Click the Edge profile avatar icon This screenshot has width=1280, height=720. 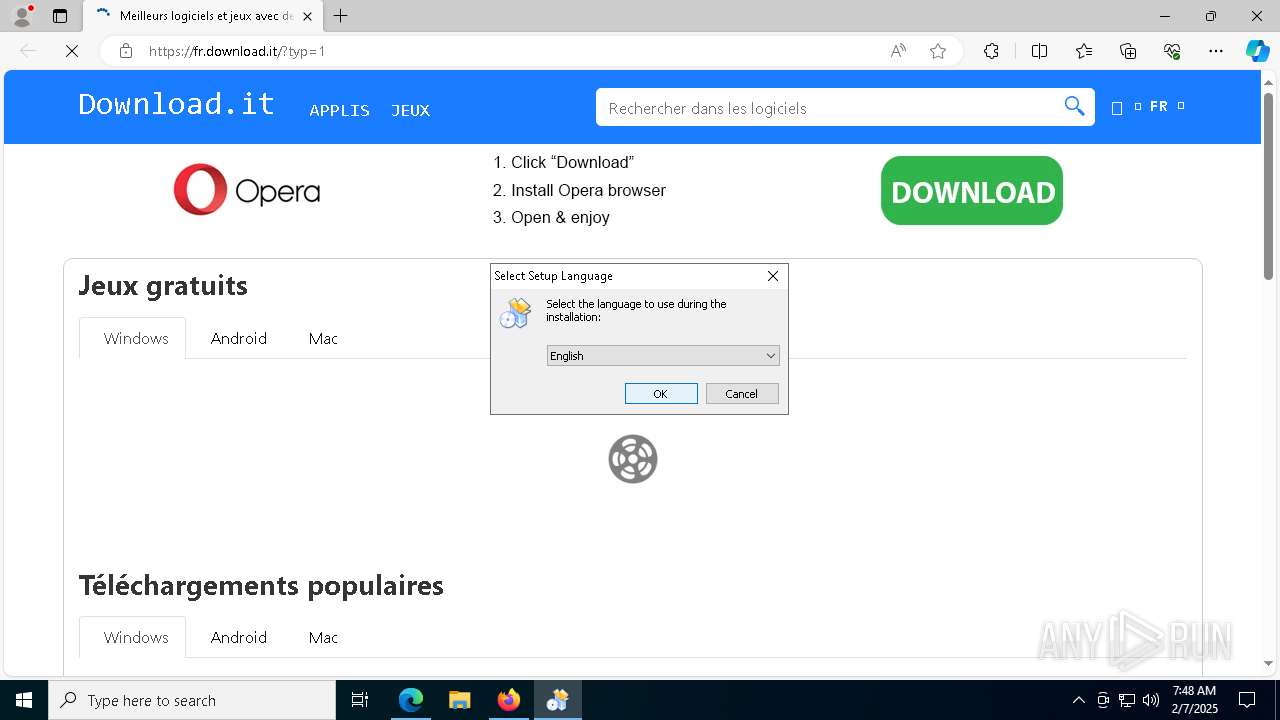(x=22, y=16)
